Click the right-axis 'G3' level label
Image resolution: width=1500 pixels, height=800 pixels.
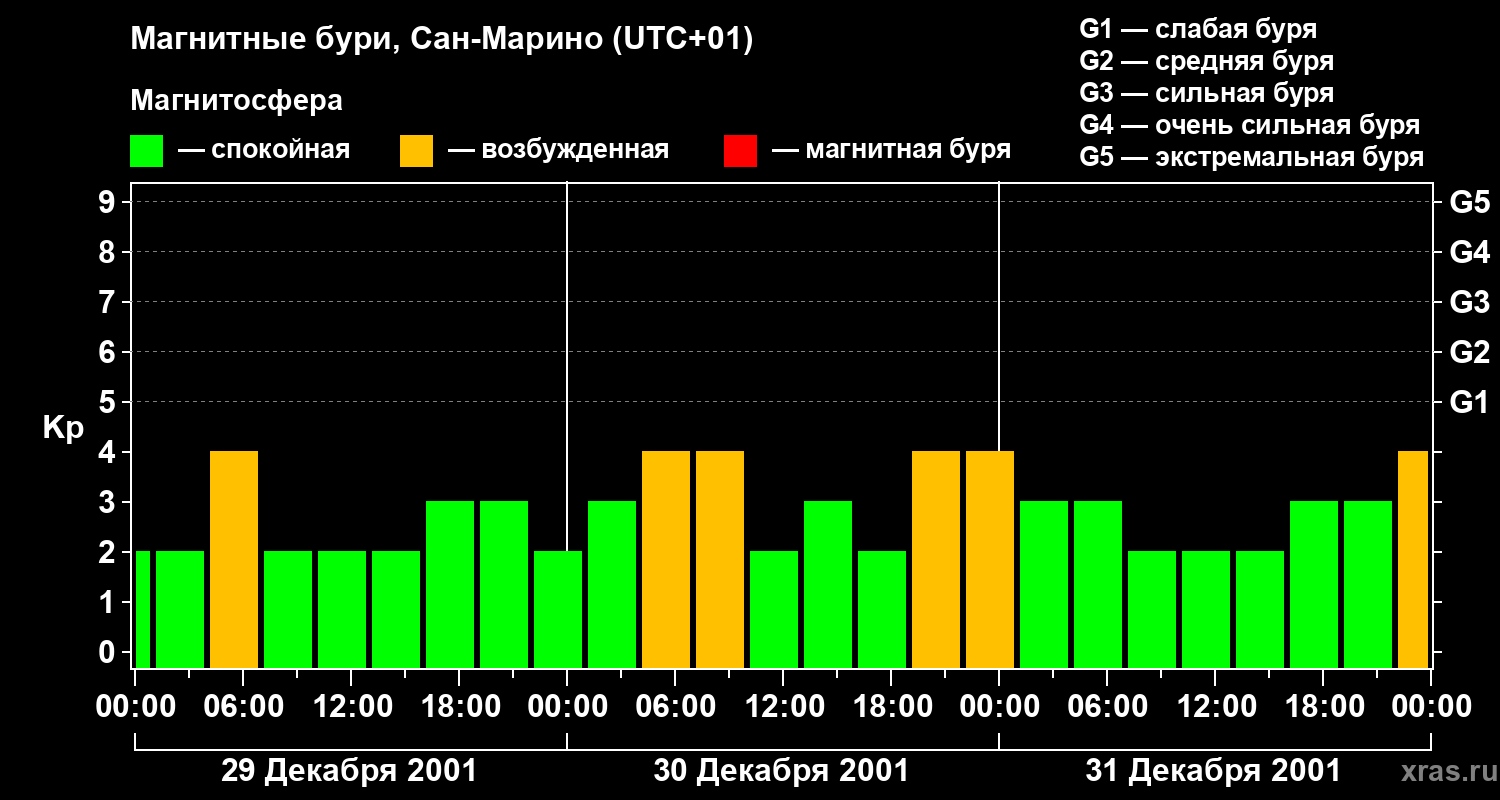tap(1469, 302)
